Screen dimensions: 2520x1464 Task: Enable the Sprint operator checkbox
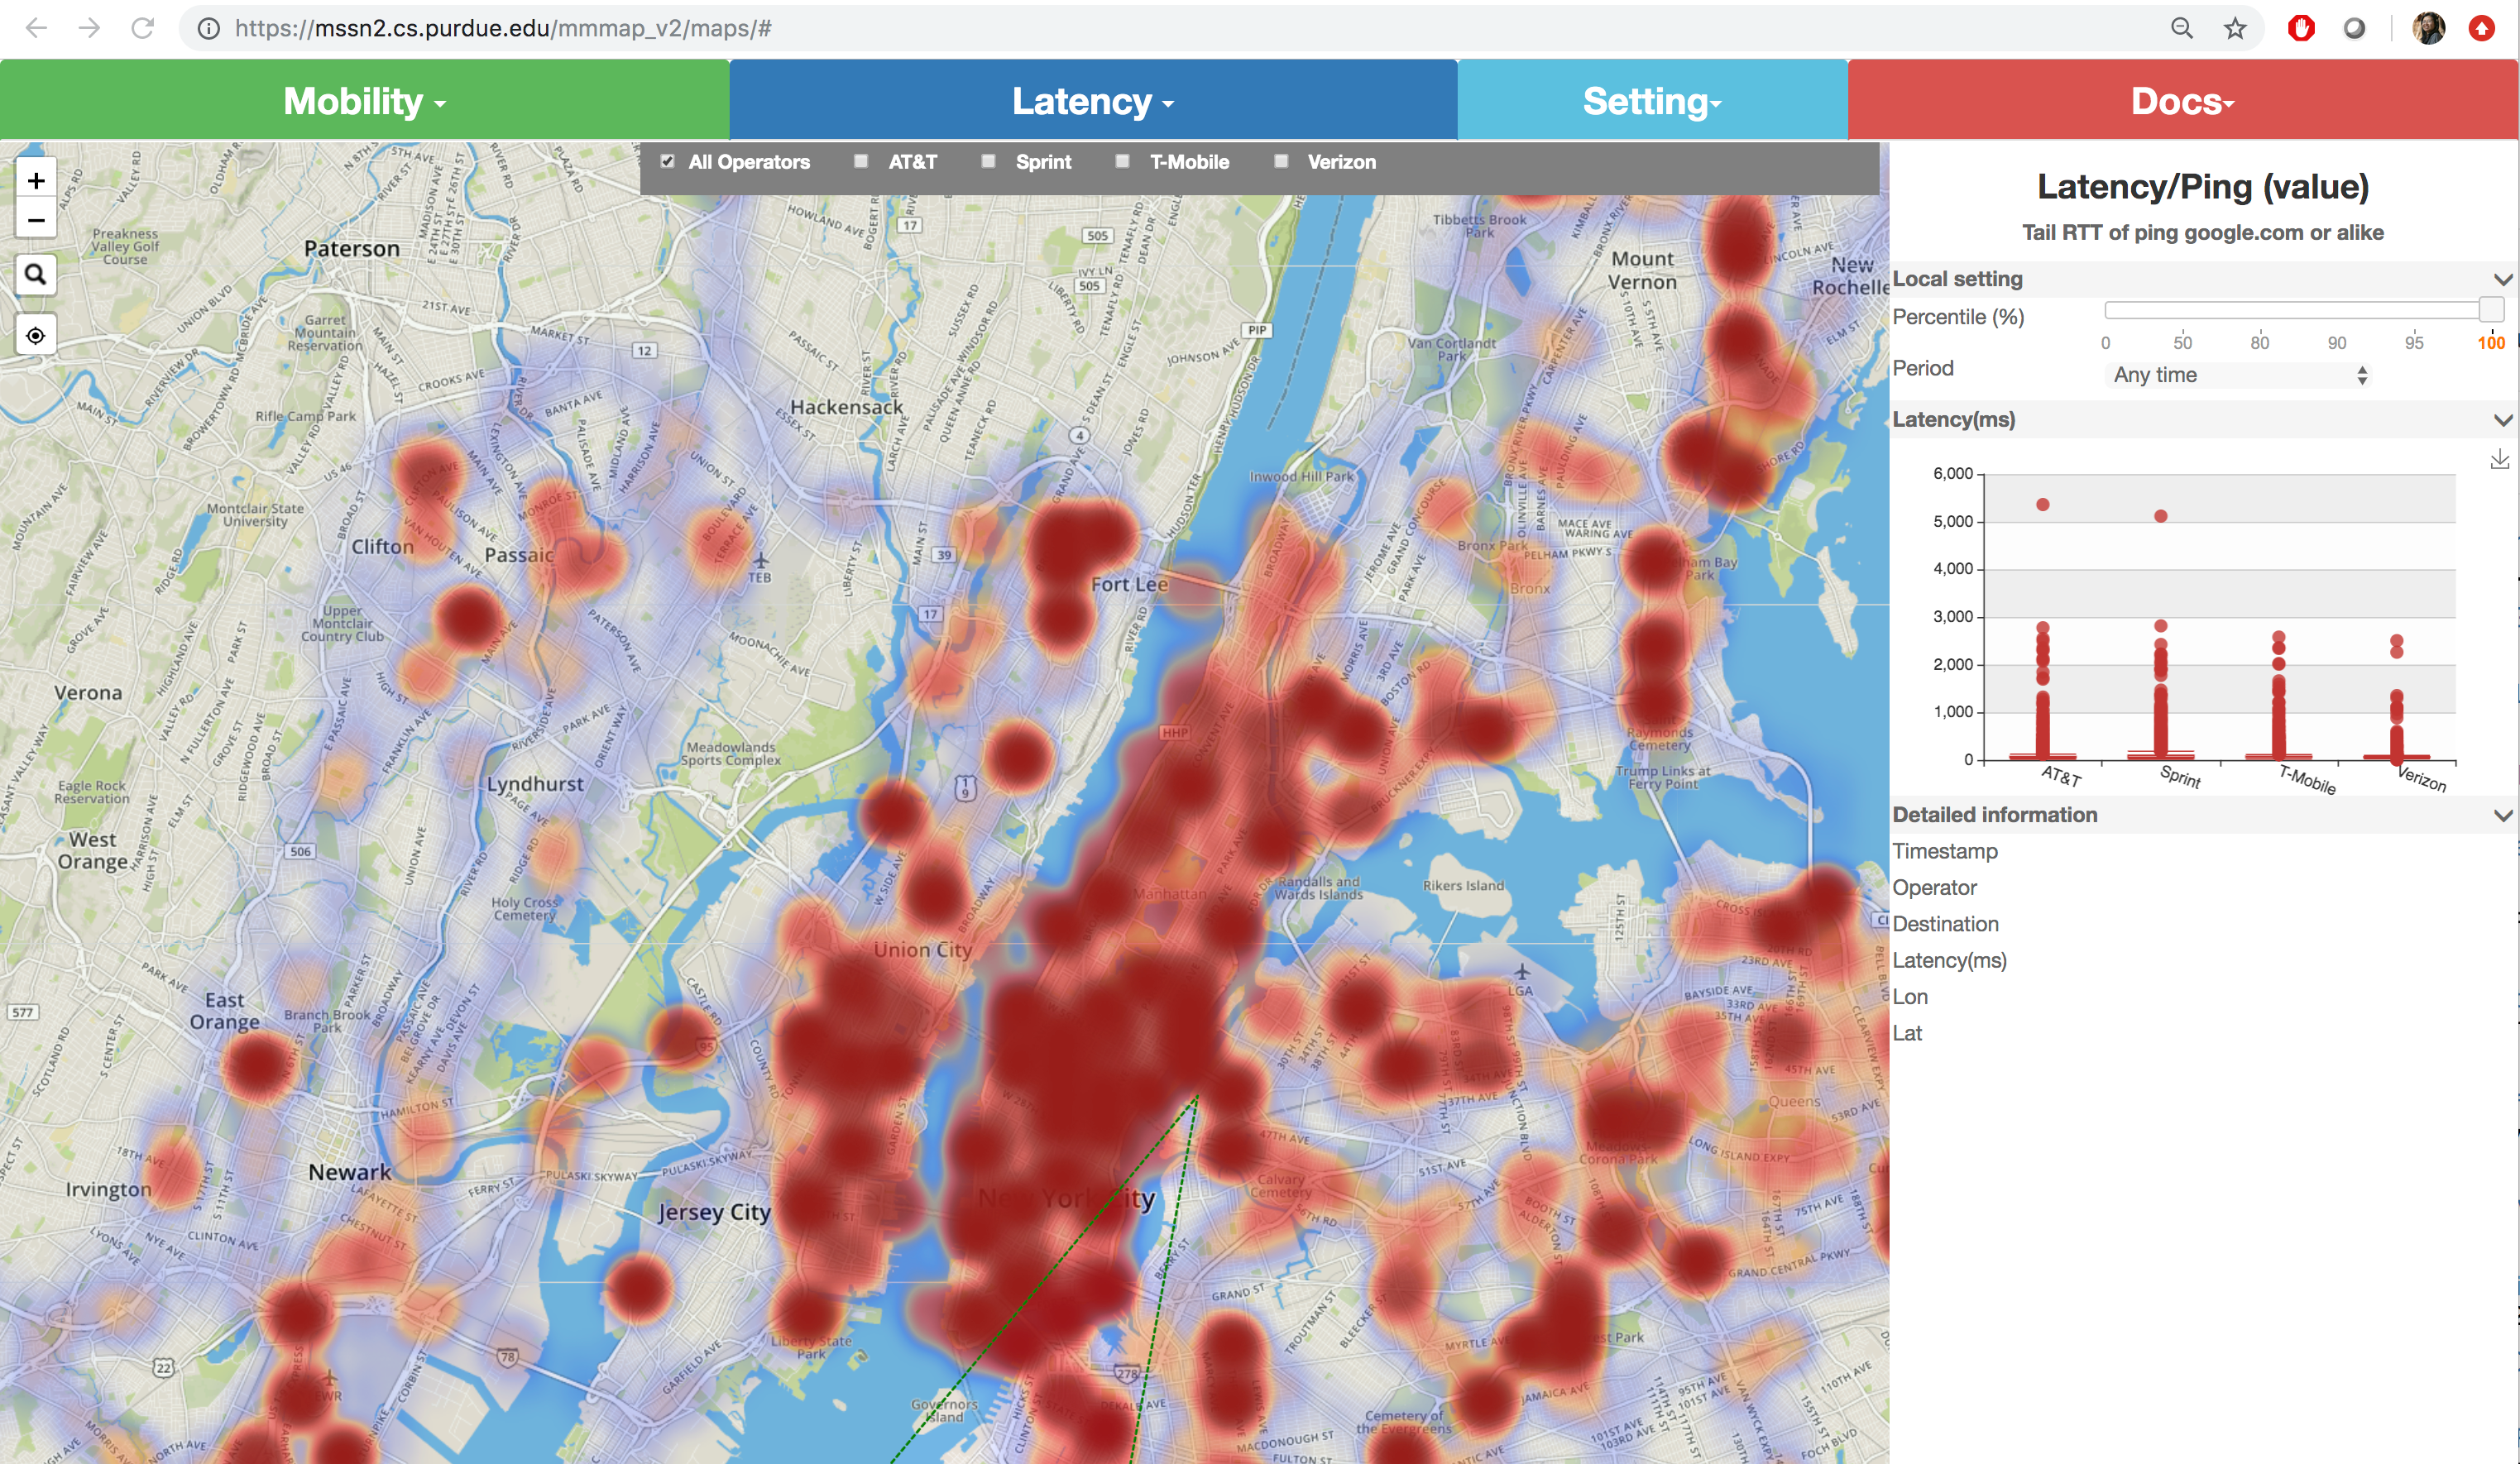(988, 161)
